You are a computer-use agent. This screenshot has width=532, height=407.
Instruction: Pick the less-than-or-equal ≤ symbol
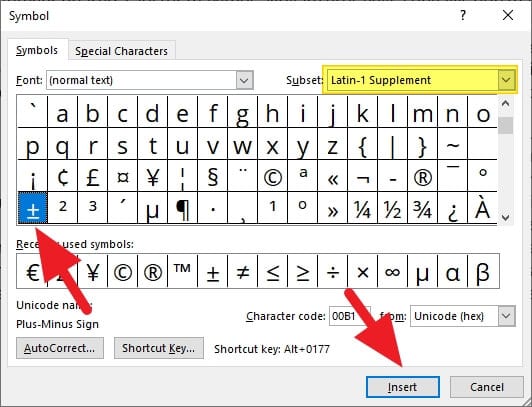272,271
